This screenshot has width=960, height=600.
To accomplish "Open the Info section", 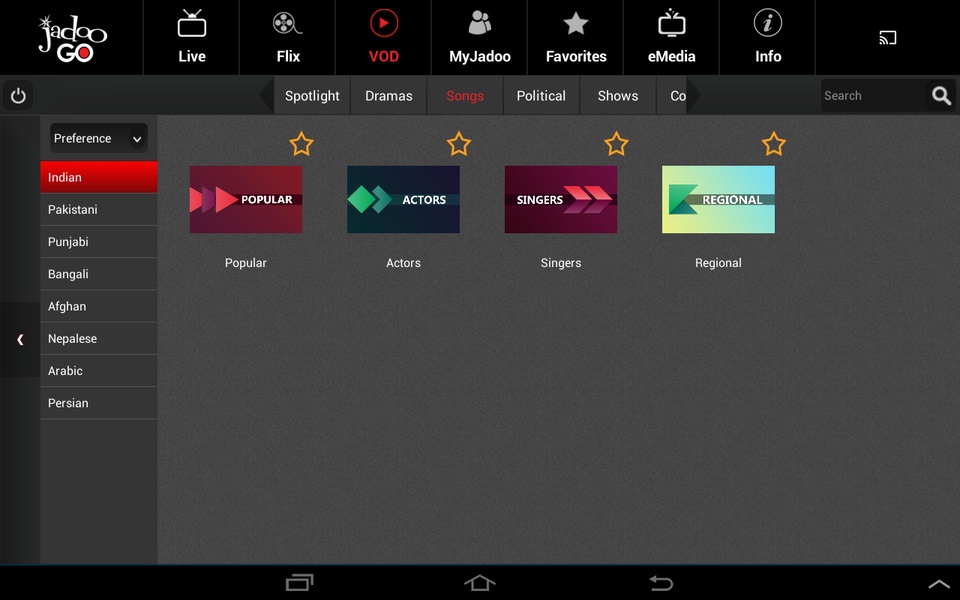I will point(768,37).
